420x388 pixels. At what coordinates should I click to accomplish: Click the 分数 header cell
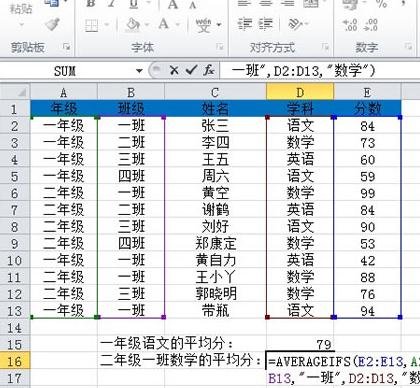367,109
